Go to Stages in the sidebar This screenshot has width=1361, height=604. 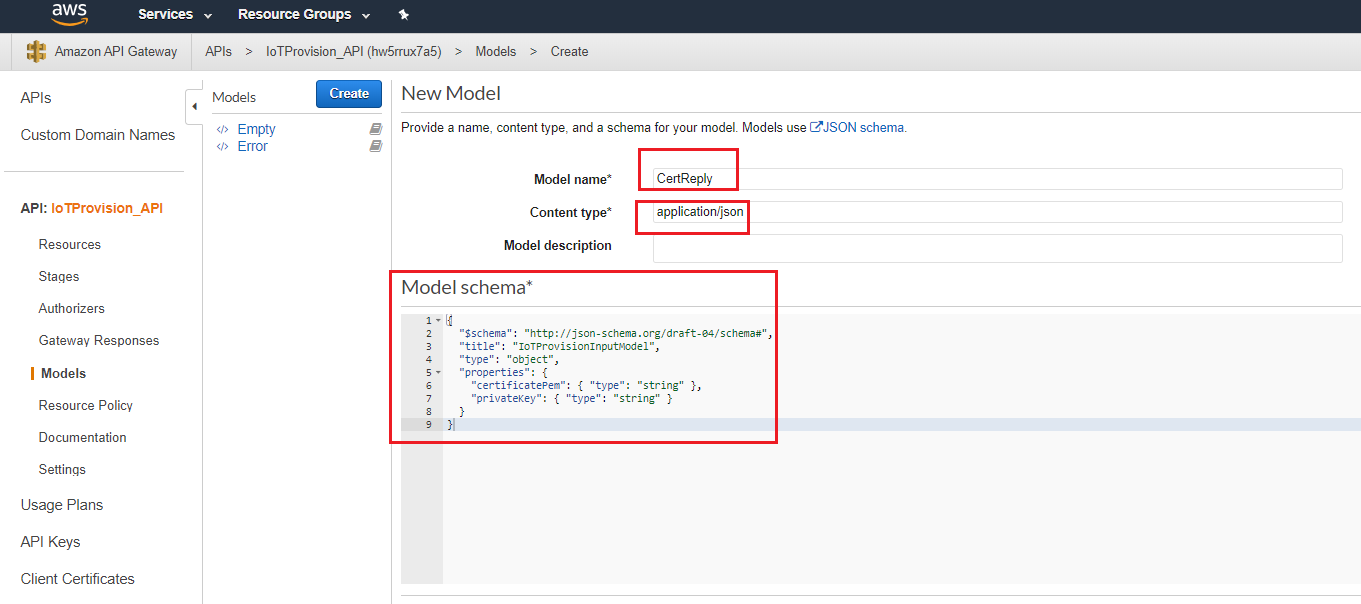(x=59, y=276)
